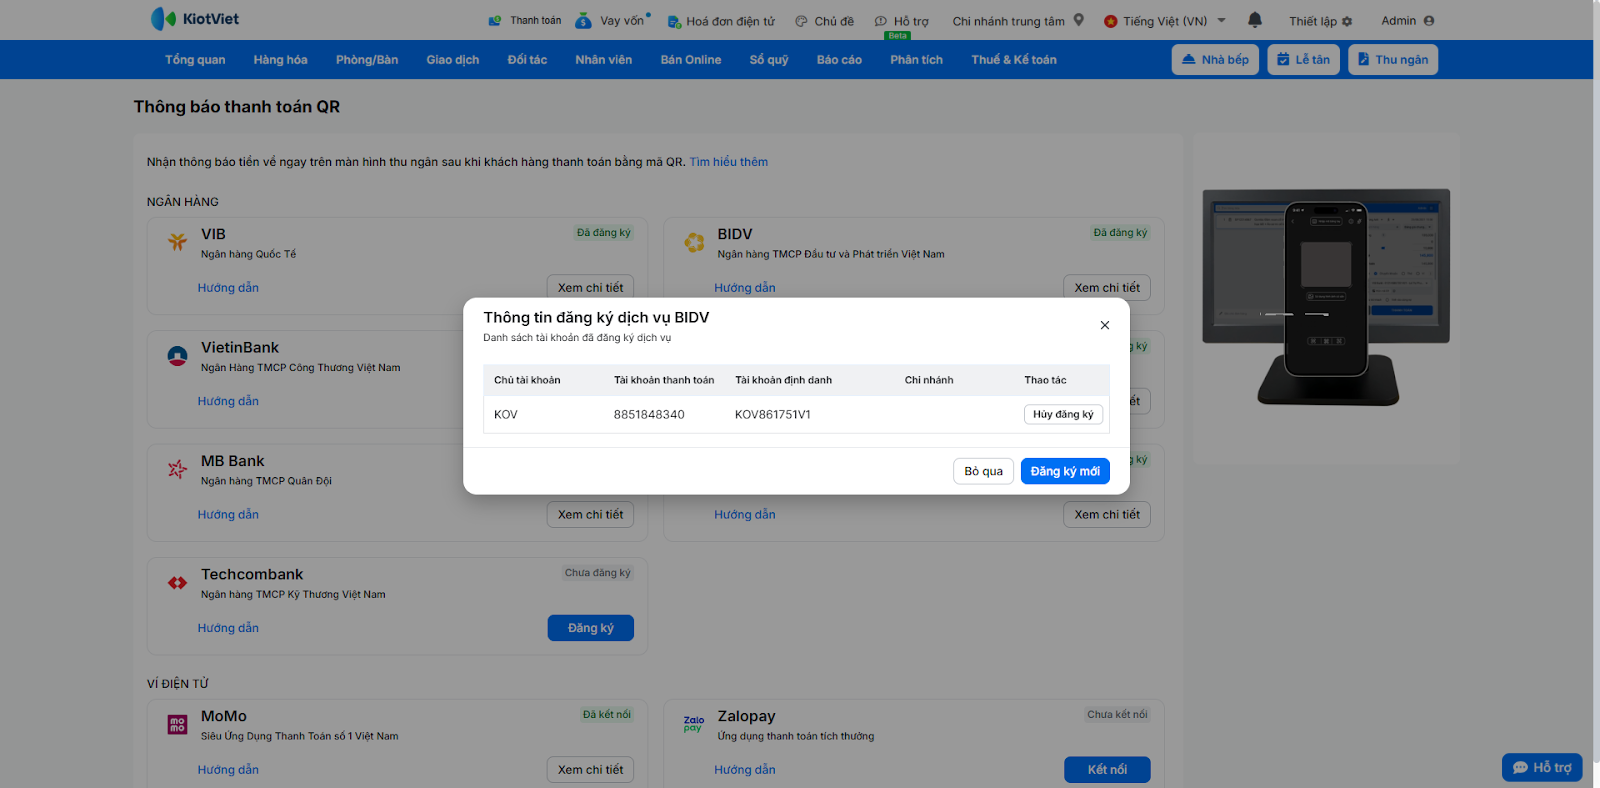Open Thanh toán from top bar
Viewport: 1600px width, 788px height.
(525, 21)
